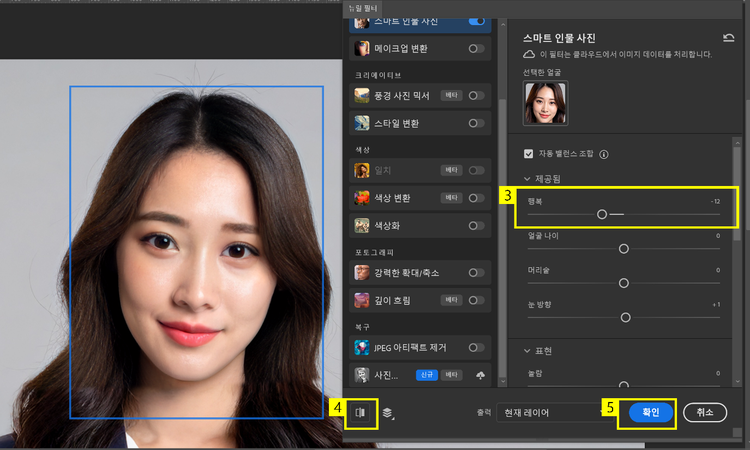Click the 베타 badge on 깊이 흐림

coord(452,300)
